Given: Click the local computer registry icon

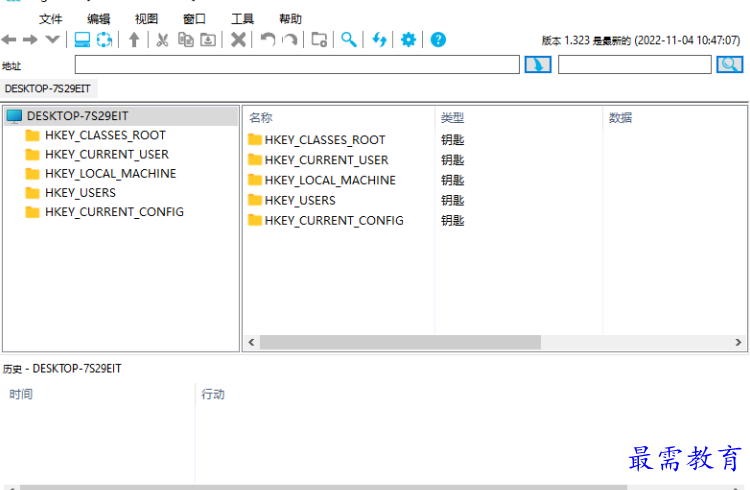Looking at the screenshot, I should click(82, 40).
